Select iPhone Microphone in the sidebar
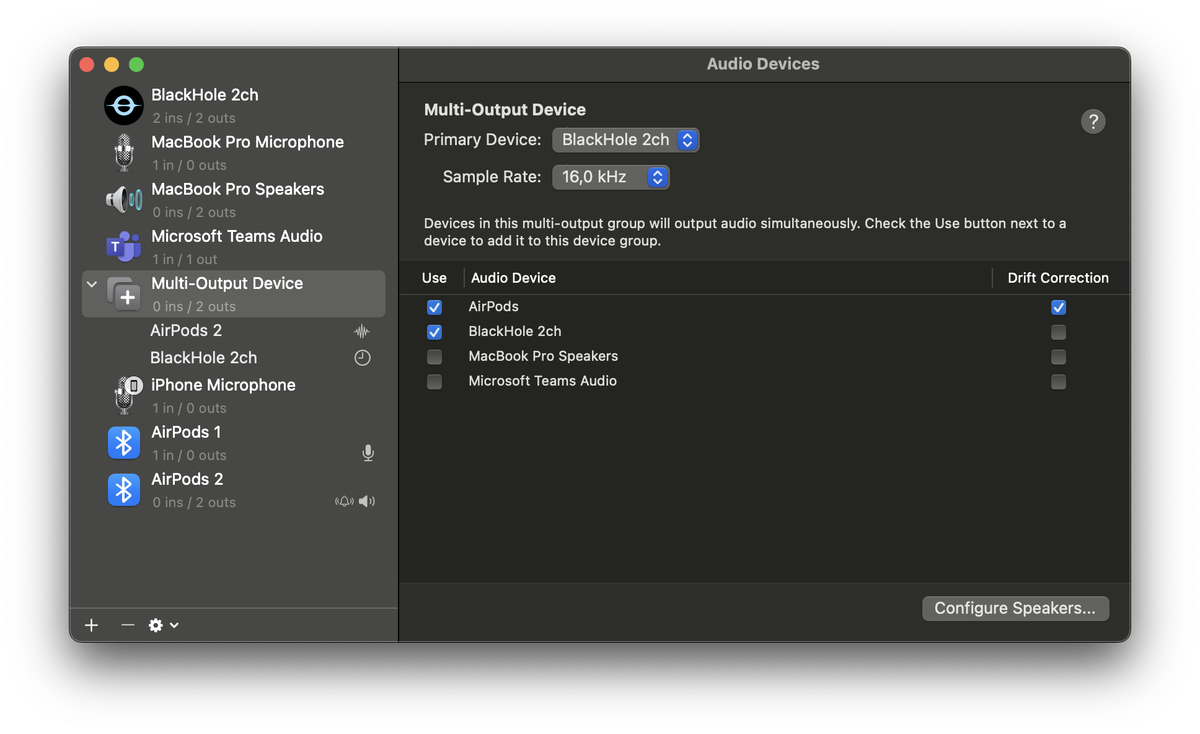The image size is (1200, 734). pos(234,395)
